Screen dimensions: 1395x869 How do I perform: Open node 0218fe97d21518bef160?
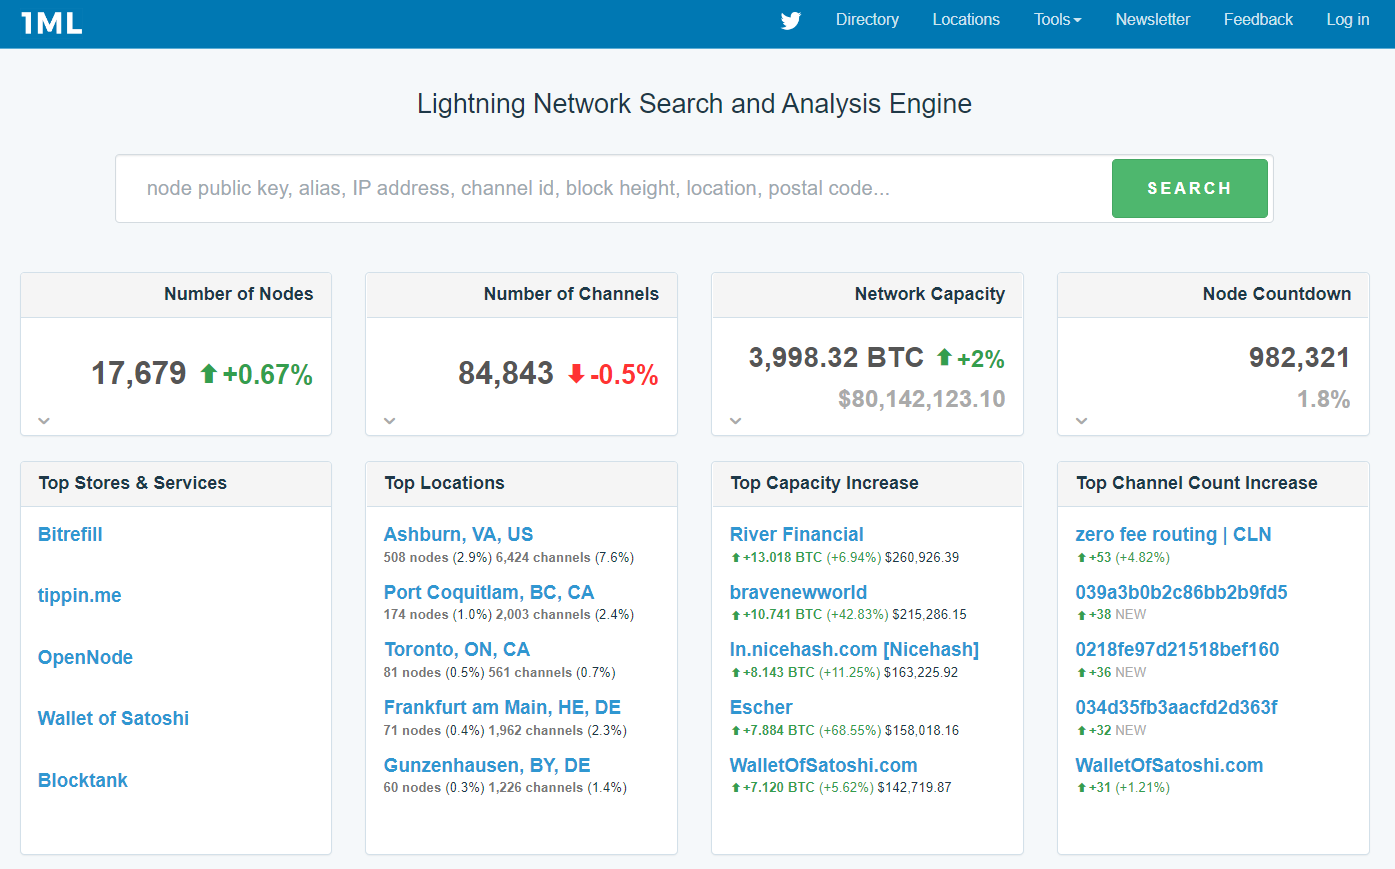pyautogui.click(x=1177, y=649)
